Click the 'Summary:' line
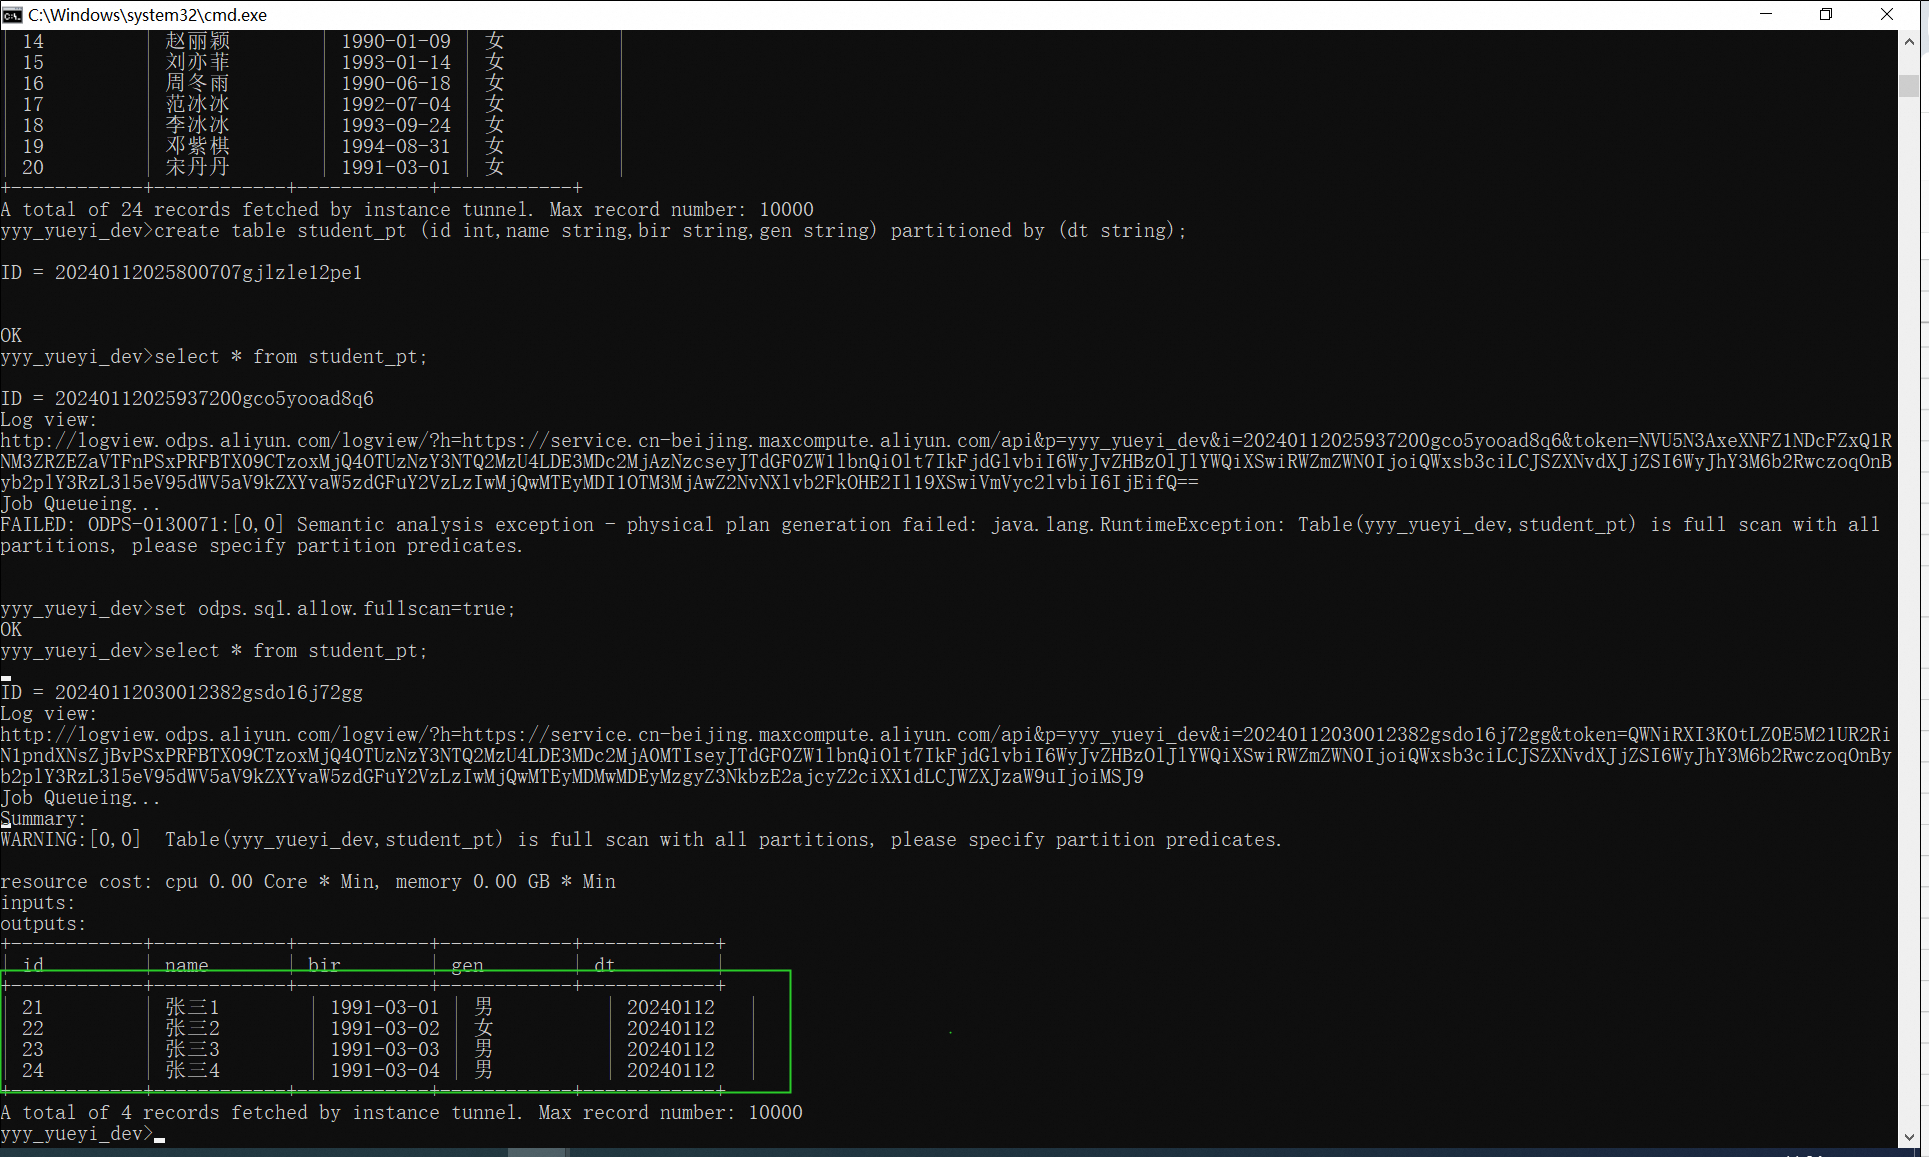The image size is (1929, 1157). (43, 818)
